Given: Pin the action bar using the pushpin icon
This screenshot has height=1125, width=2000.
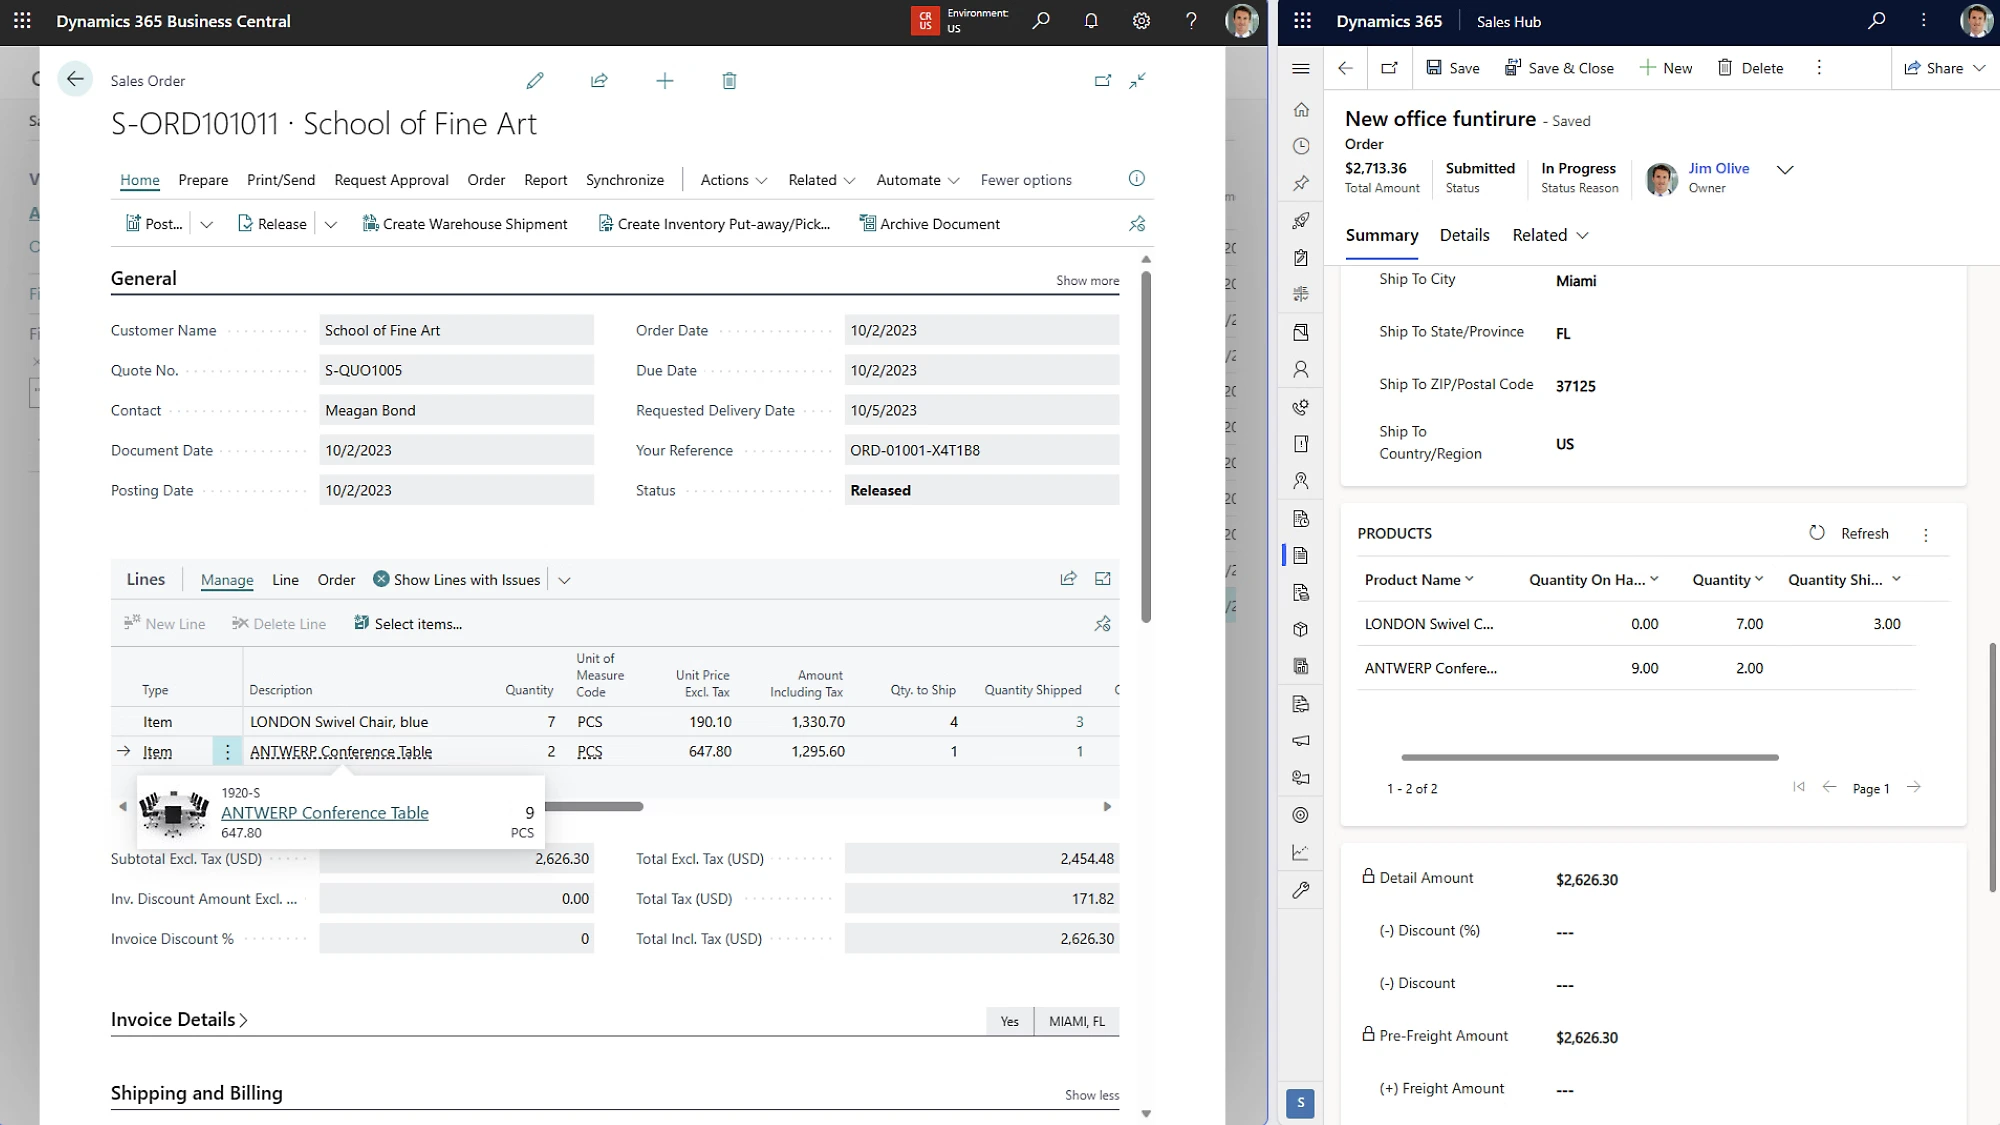Looking at the screenshot, I should [x=1137, y=223].
